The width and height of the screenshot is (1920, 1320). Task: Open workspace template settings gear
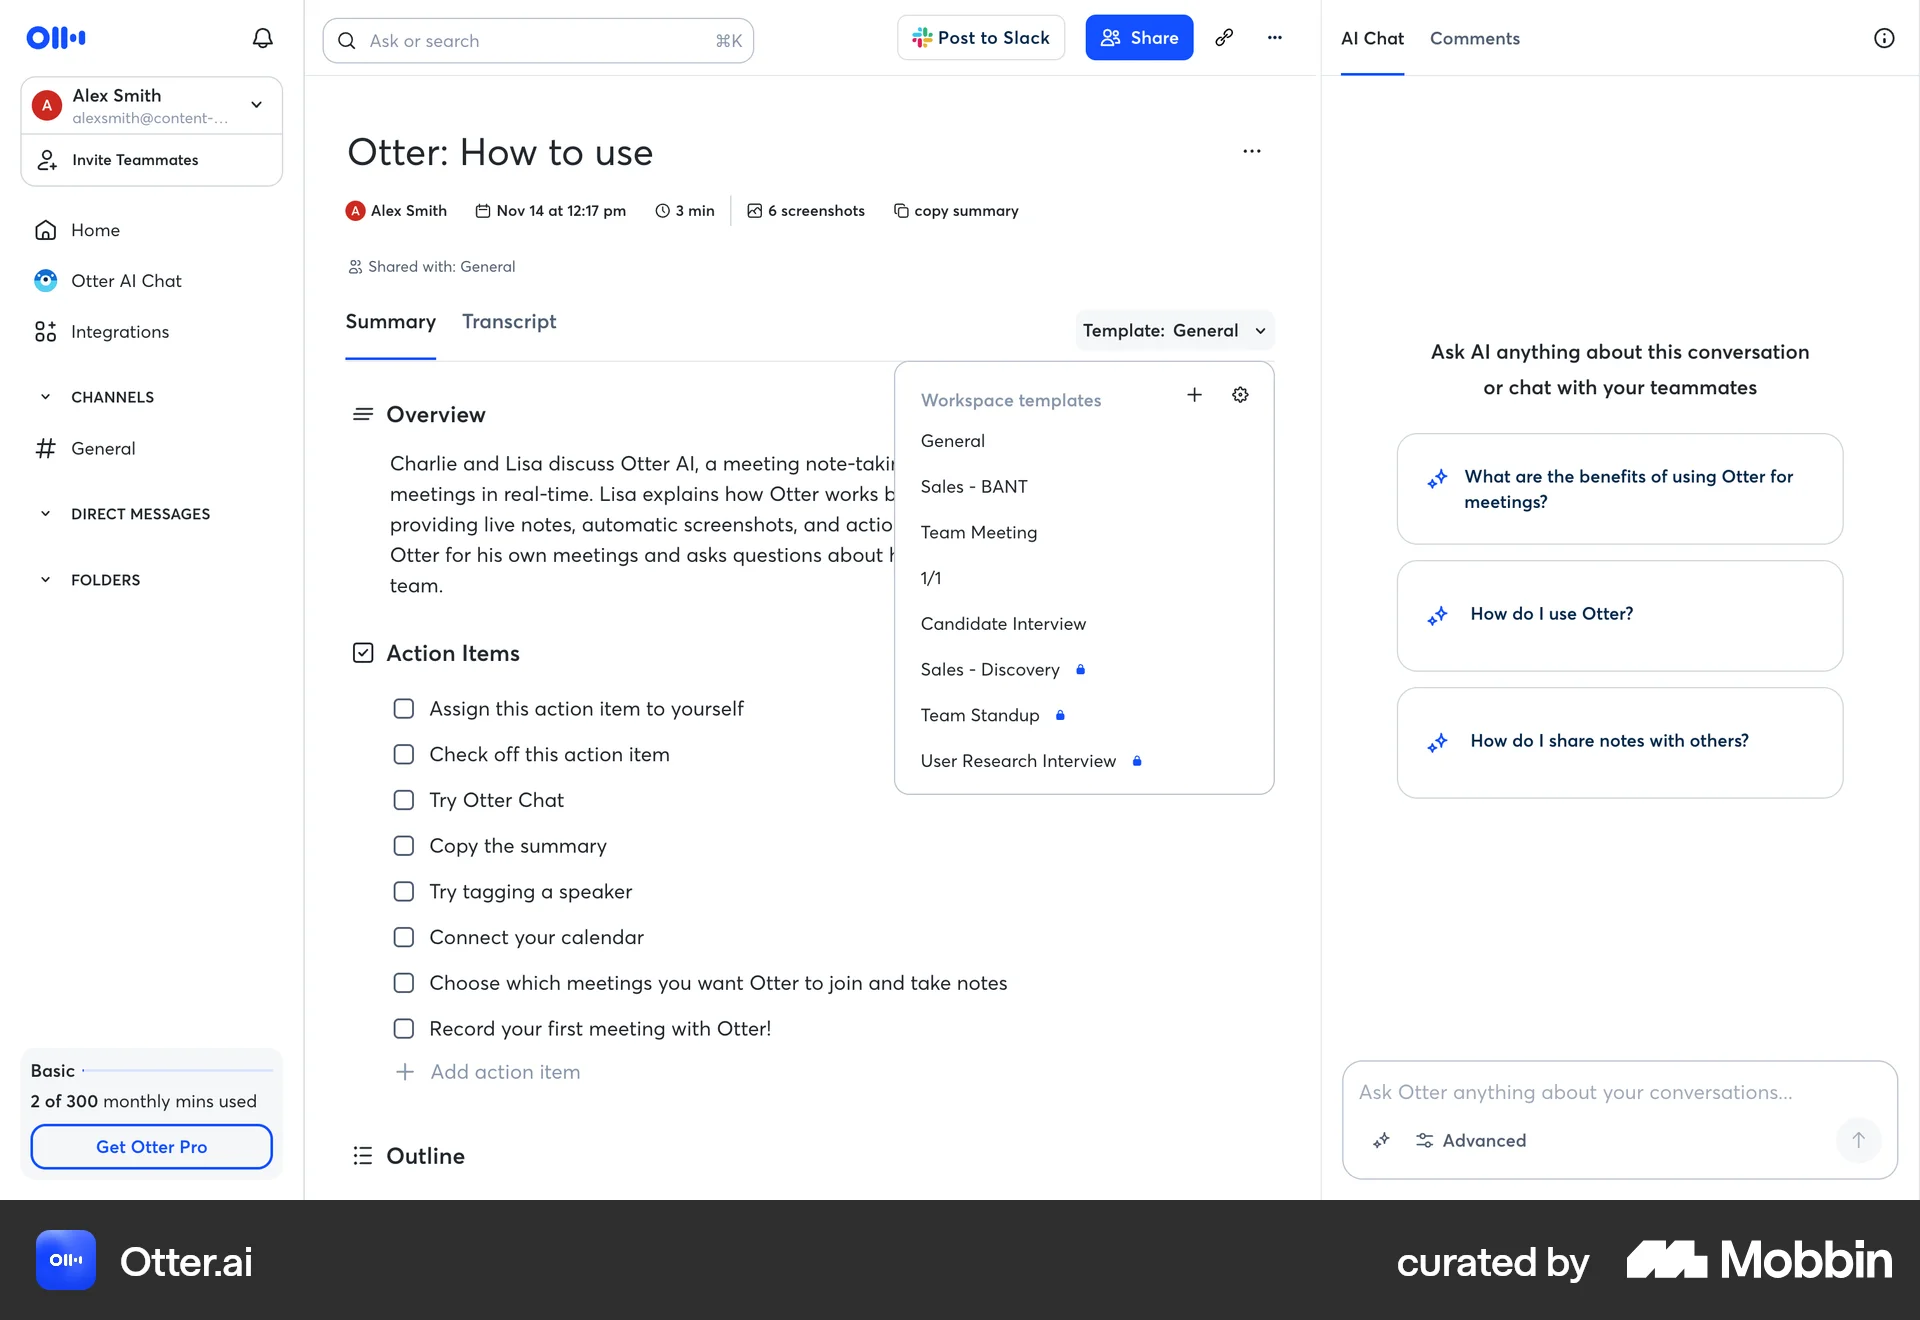click(x=1240, y=395)
